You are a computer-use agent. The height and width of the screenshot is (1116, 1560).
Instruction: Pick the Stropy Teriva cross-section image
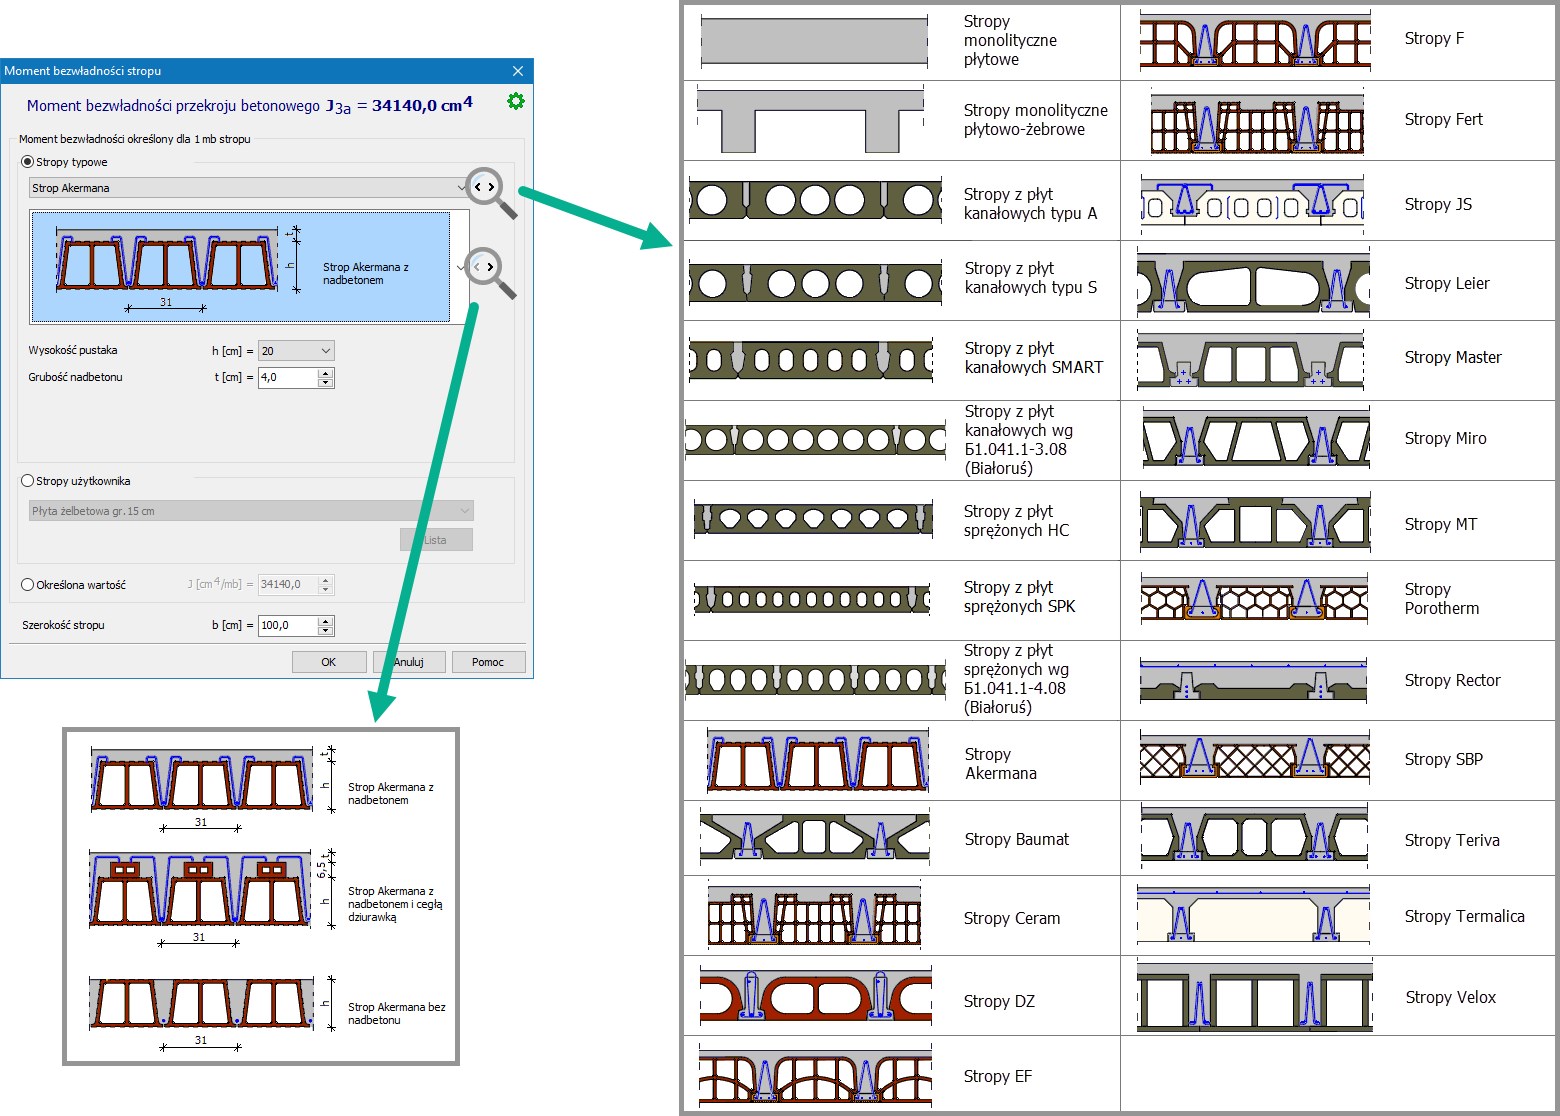tap(1254, 838)
